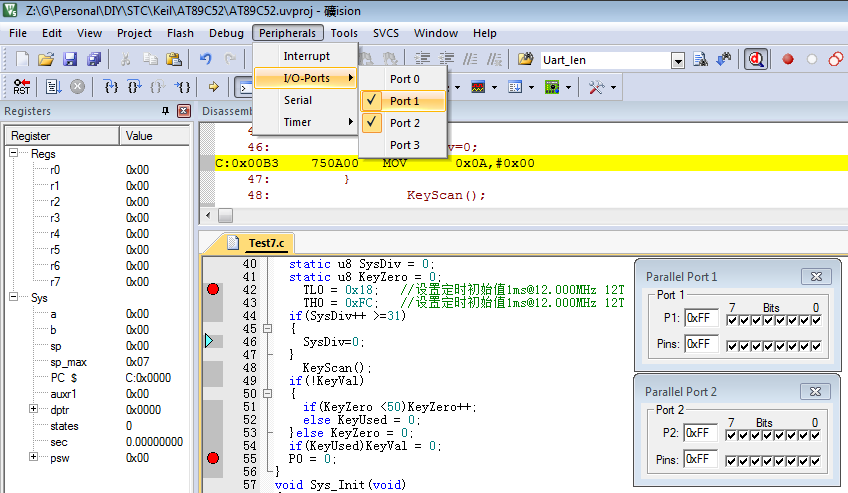Toggle P2 bit 7 checkbox in Parallel Port 2
Viewport: 848px width, 493px height.
click(x=731, y=435)
